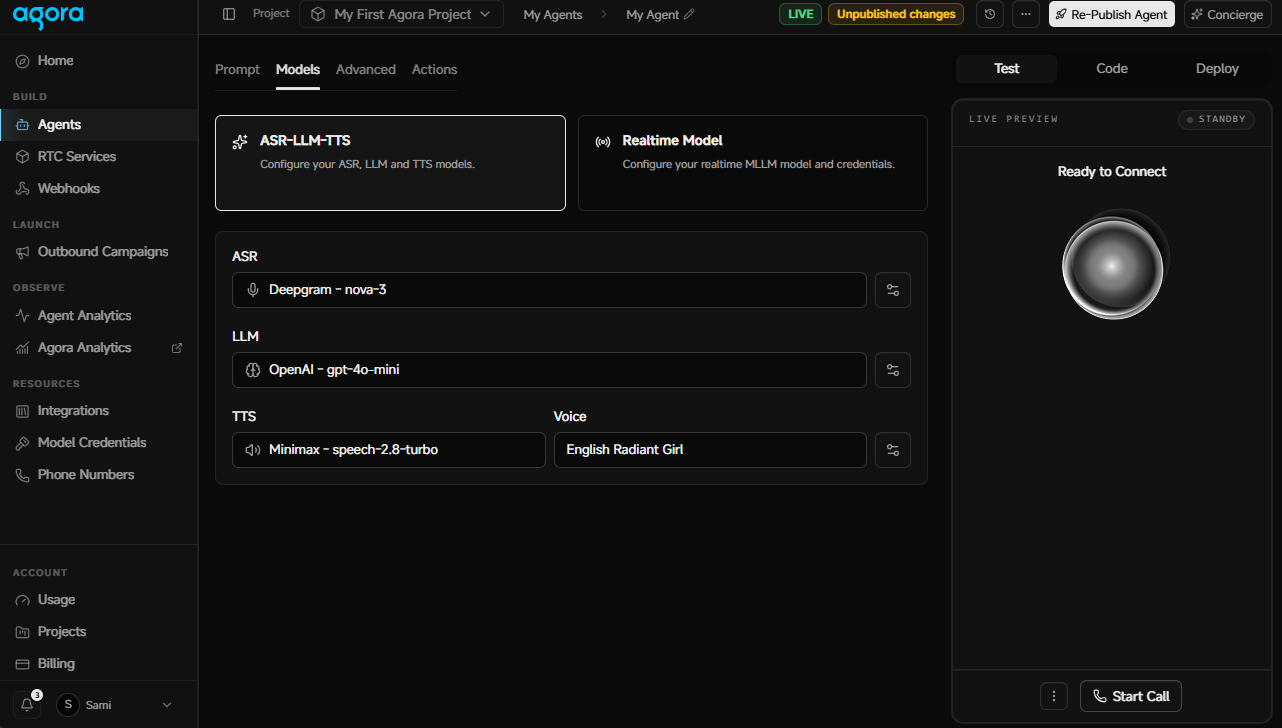Click the Outbound Campaigns megaphone icon
The image size is (1282, 728).
[22, 252]
